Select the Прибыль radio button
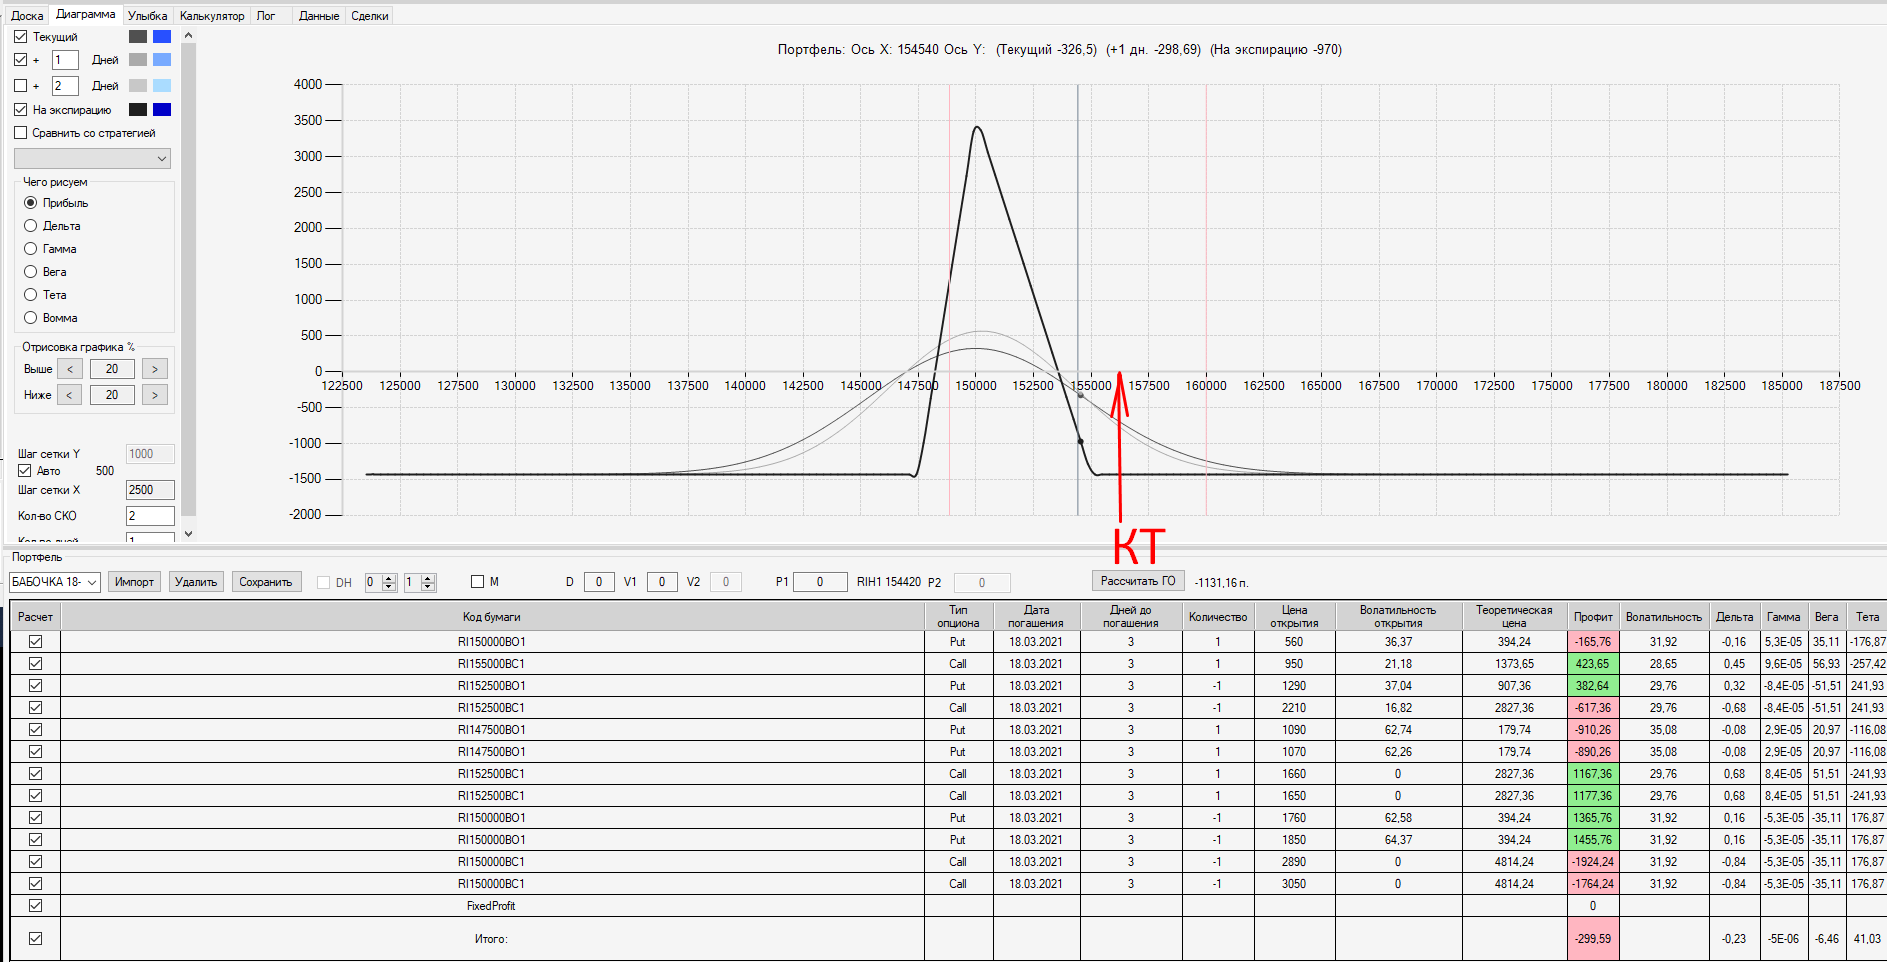 coord(31,203)
